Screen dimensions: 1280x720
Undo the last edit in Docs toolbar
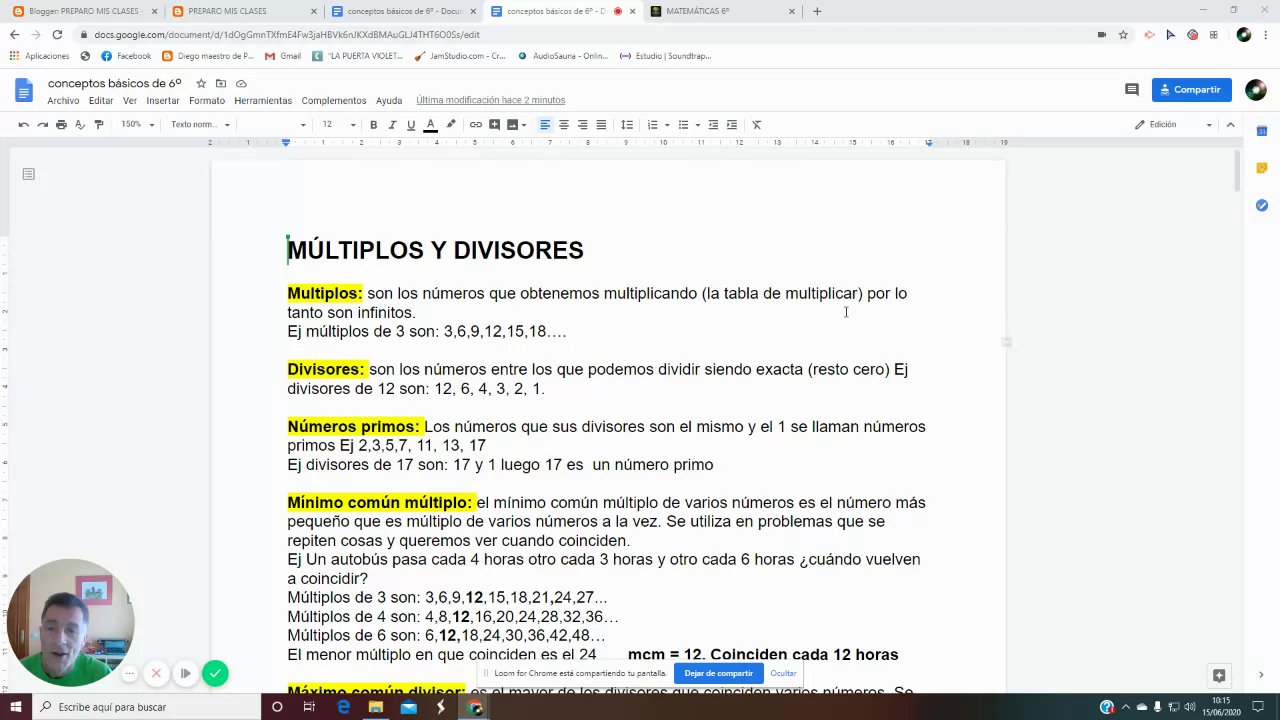23,125
